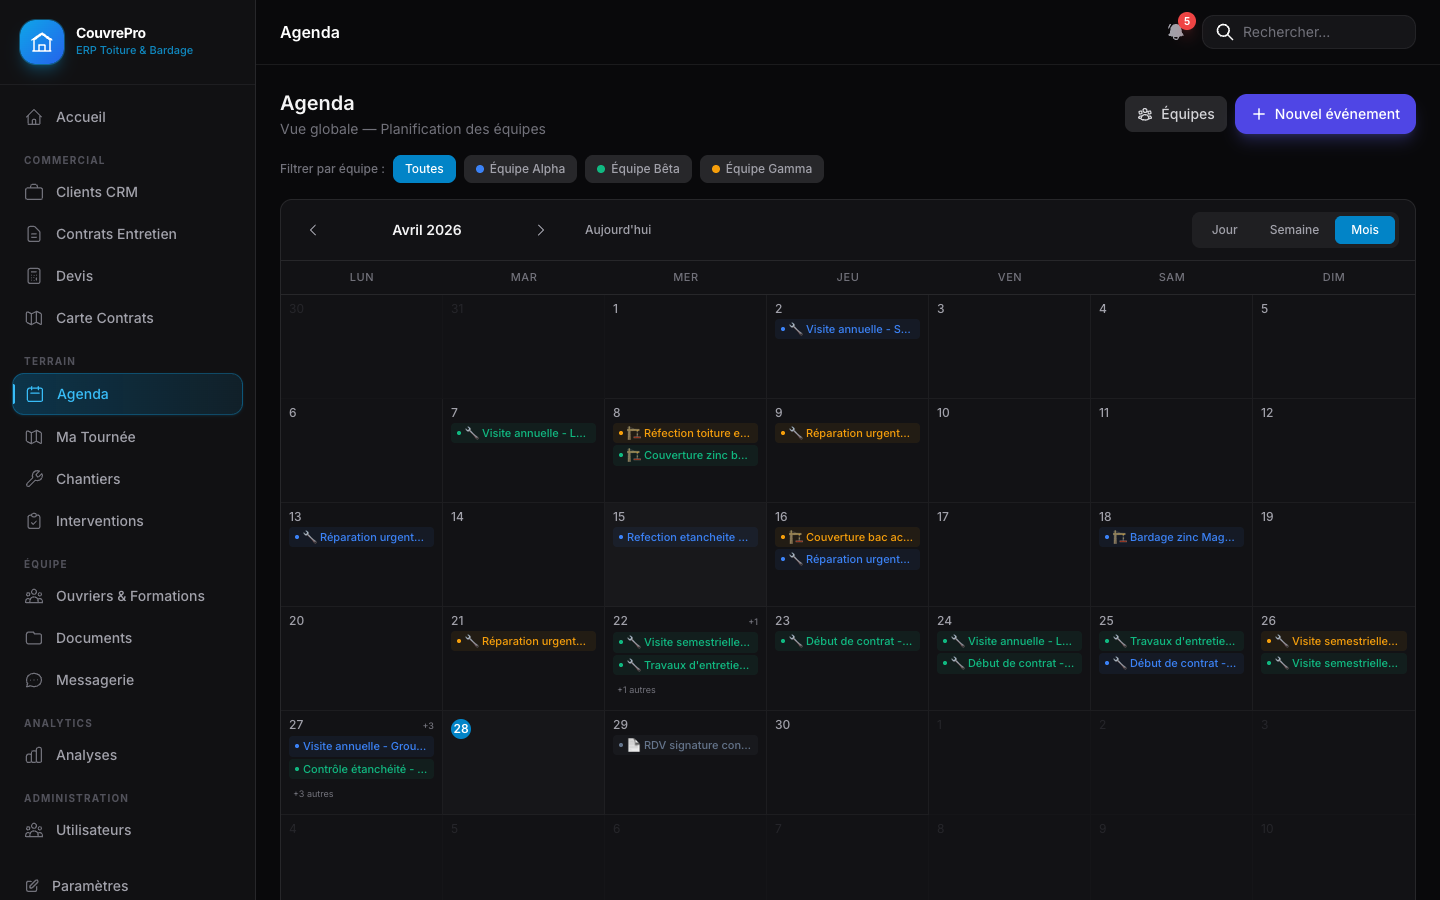This screenshot has height=900, width=1440.
Task: Open the notifications bell
Action: 1176,32
